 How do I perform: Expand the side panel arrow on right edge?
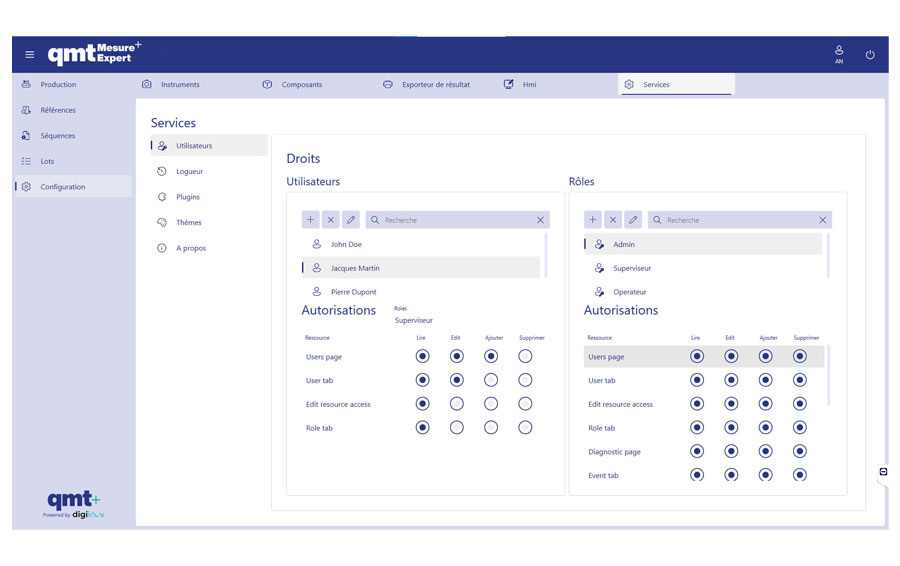click(883, 471)
